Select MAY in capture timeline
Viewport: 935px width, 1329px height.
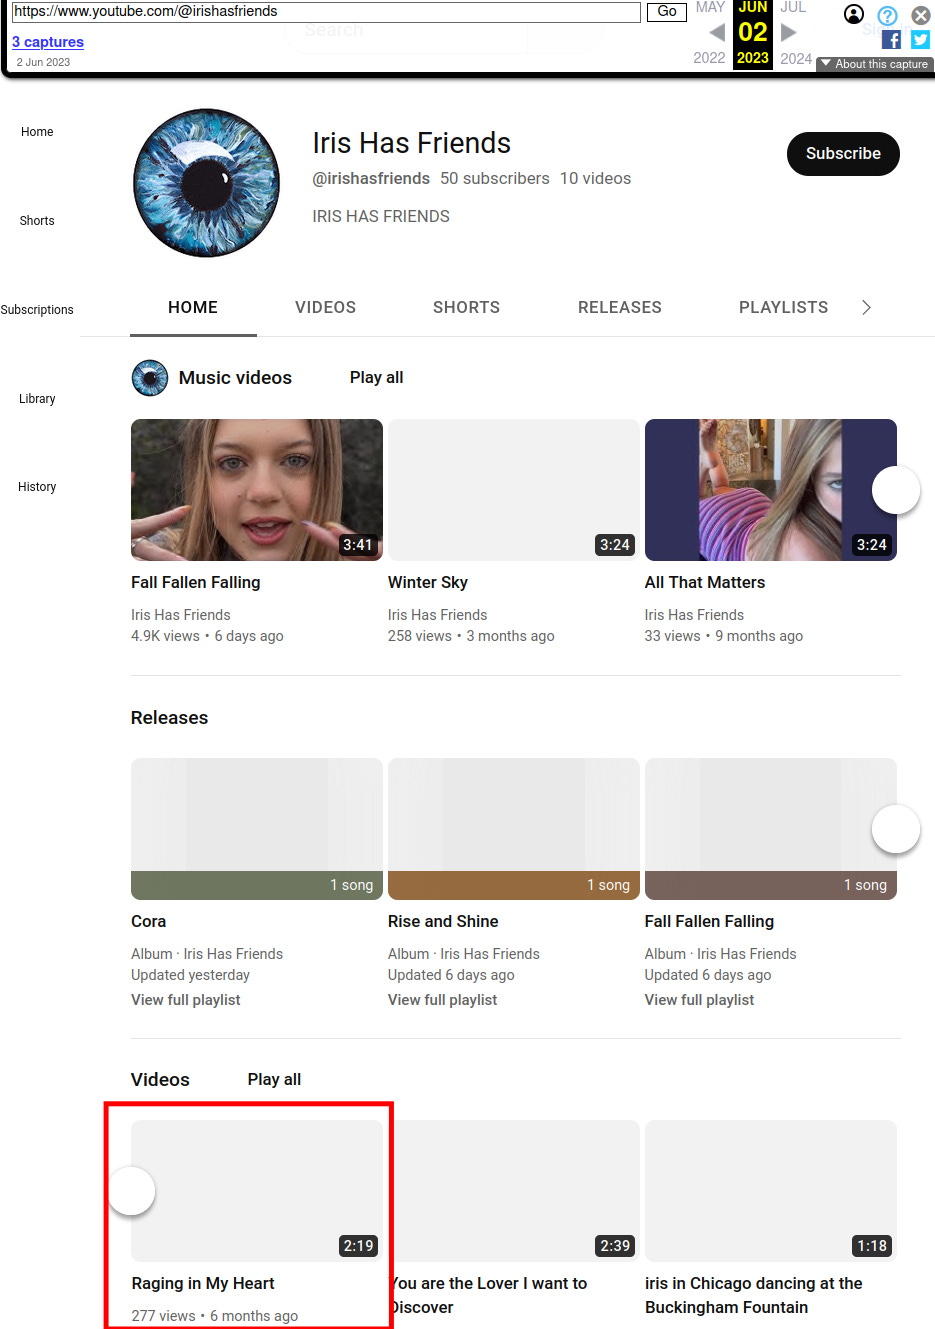tap(710, 7)
